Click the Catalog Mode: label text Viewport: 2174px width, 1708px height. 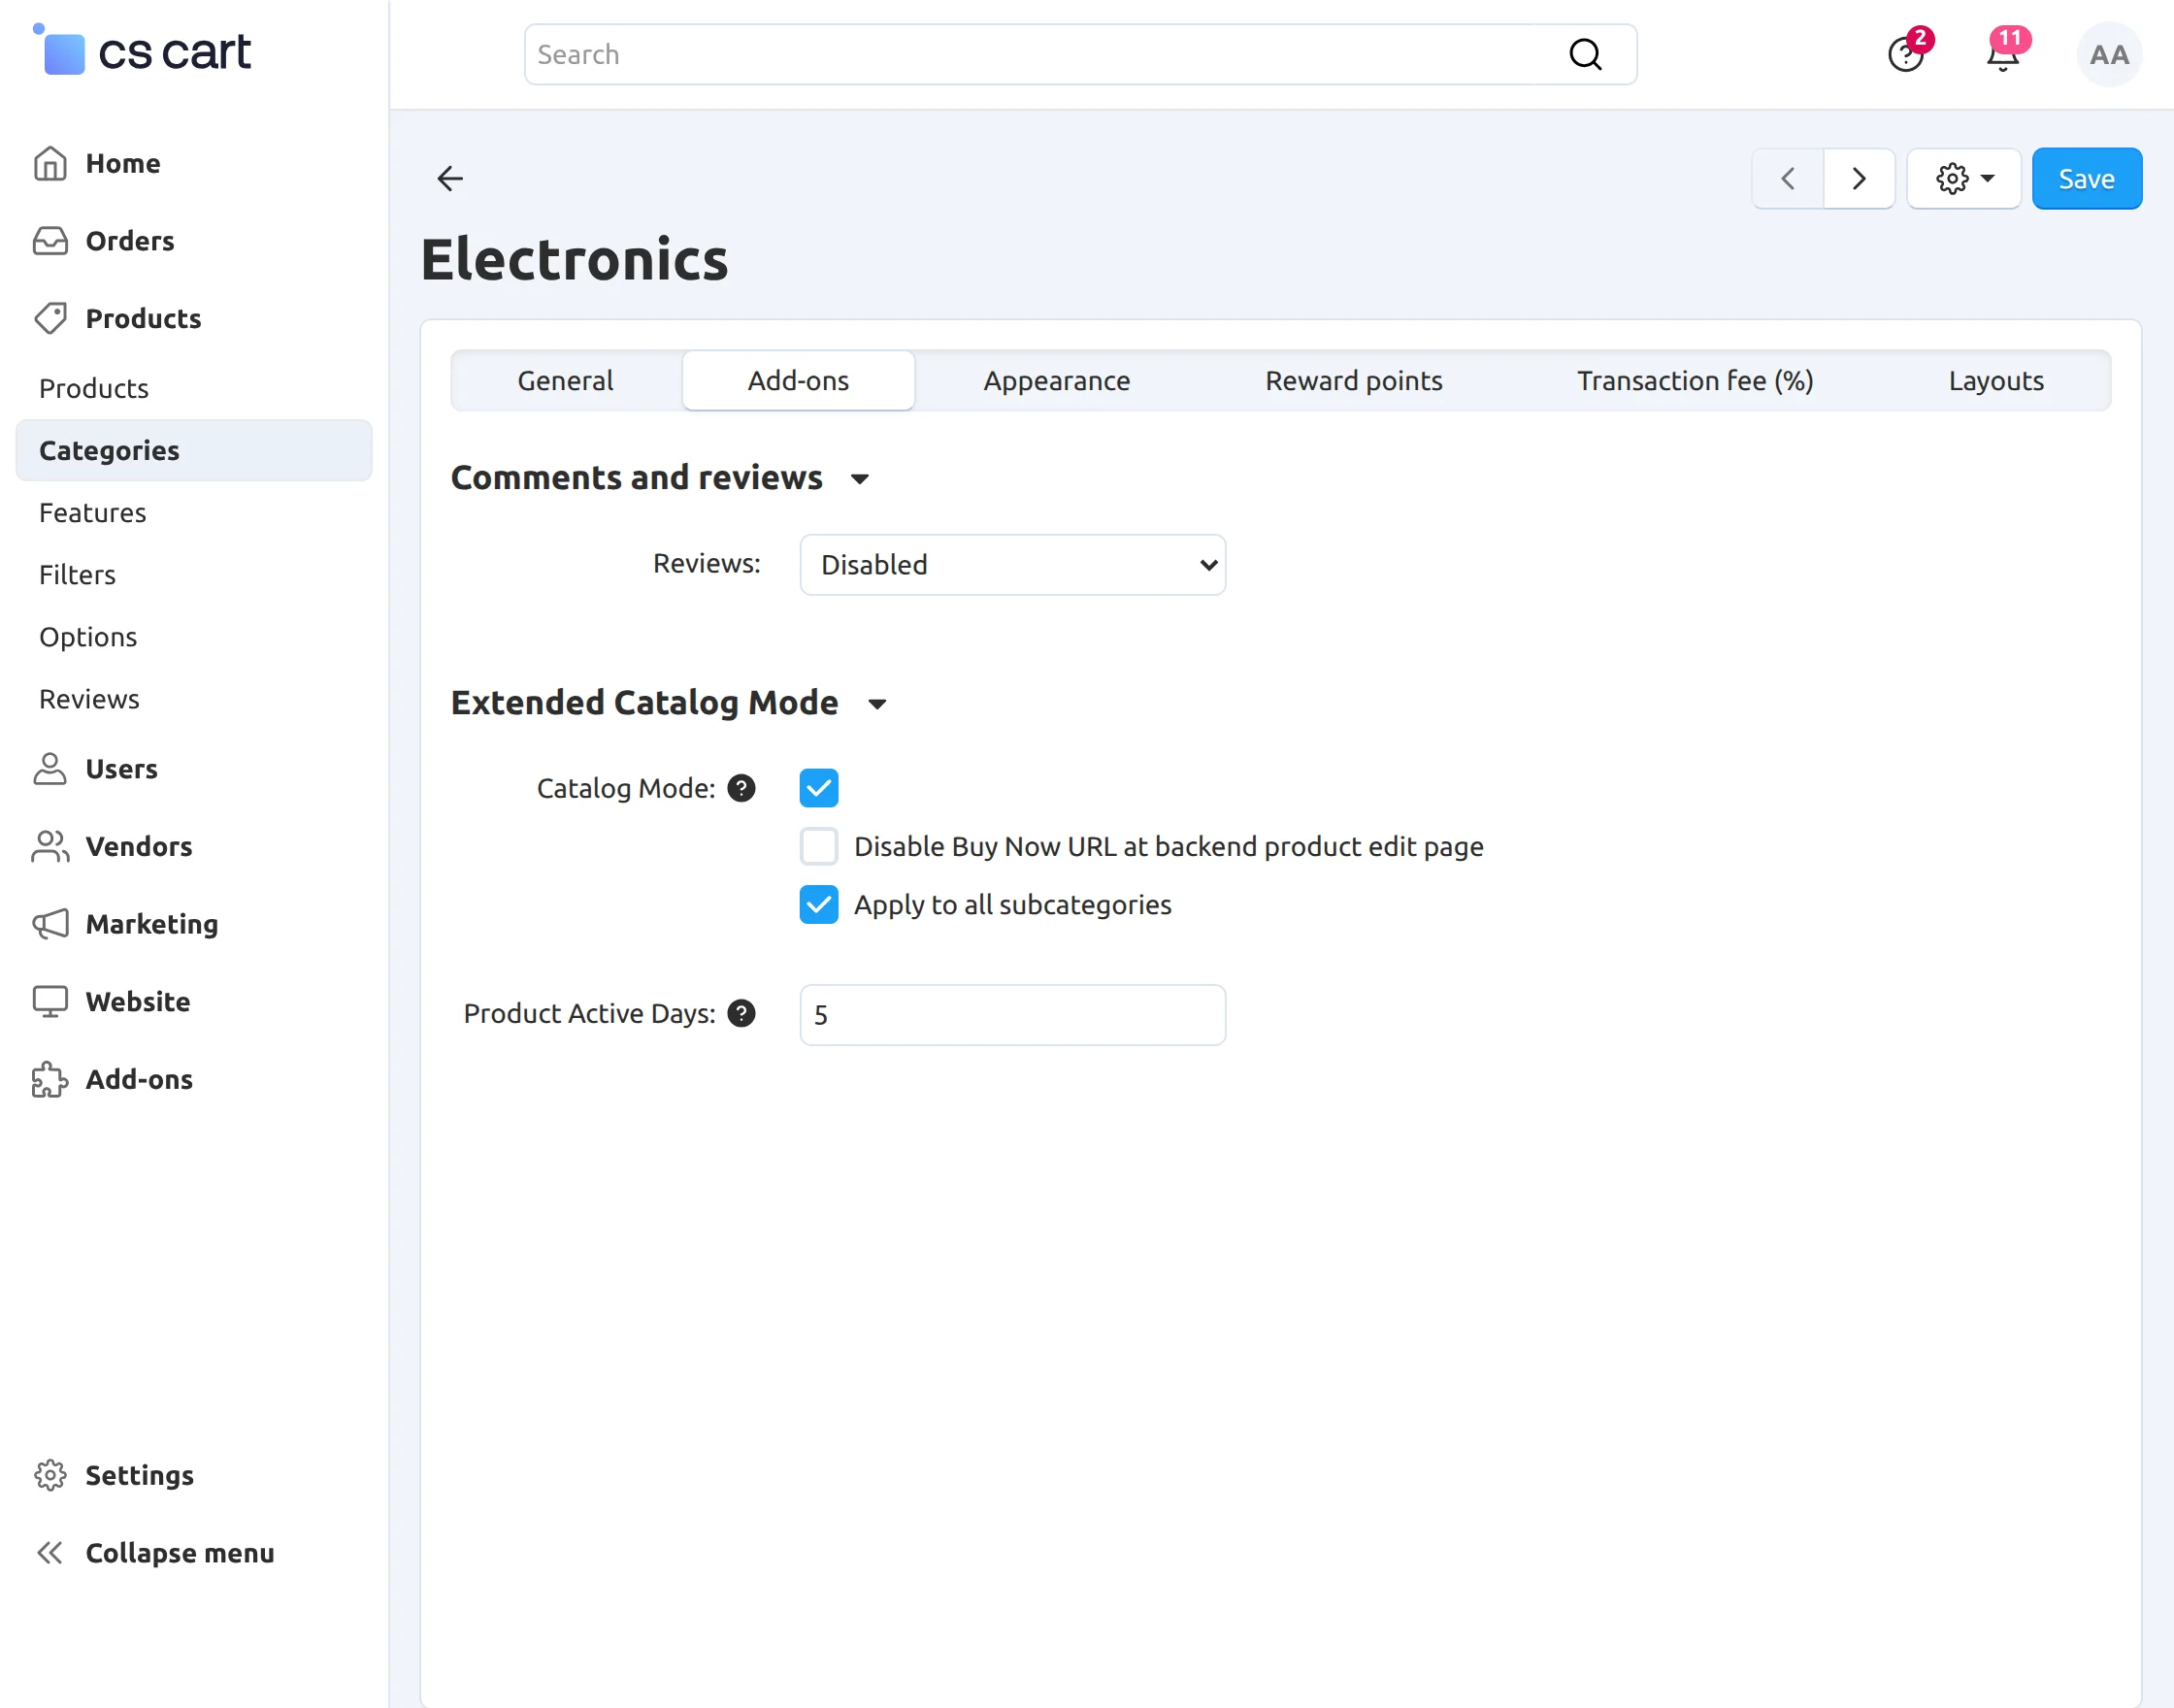pos(626,788)
